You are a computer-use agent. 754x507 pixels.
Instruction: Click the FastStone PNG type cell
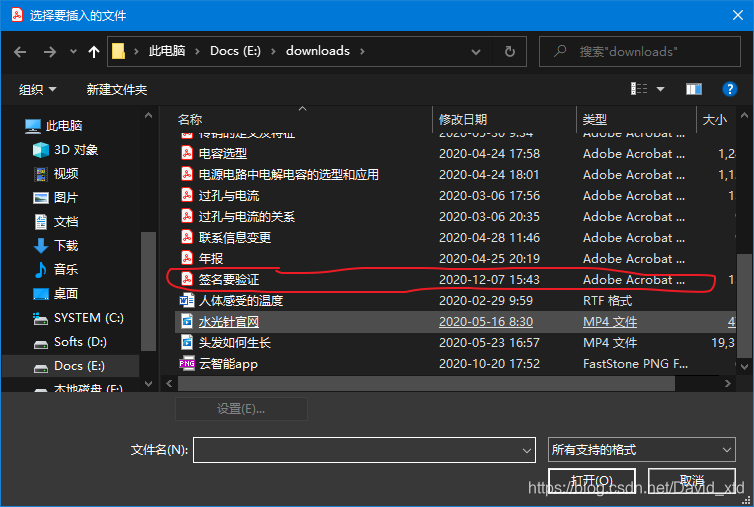tap(635, 364)
